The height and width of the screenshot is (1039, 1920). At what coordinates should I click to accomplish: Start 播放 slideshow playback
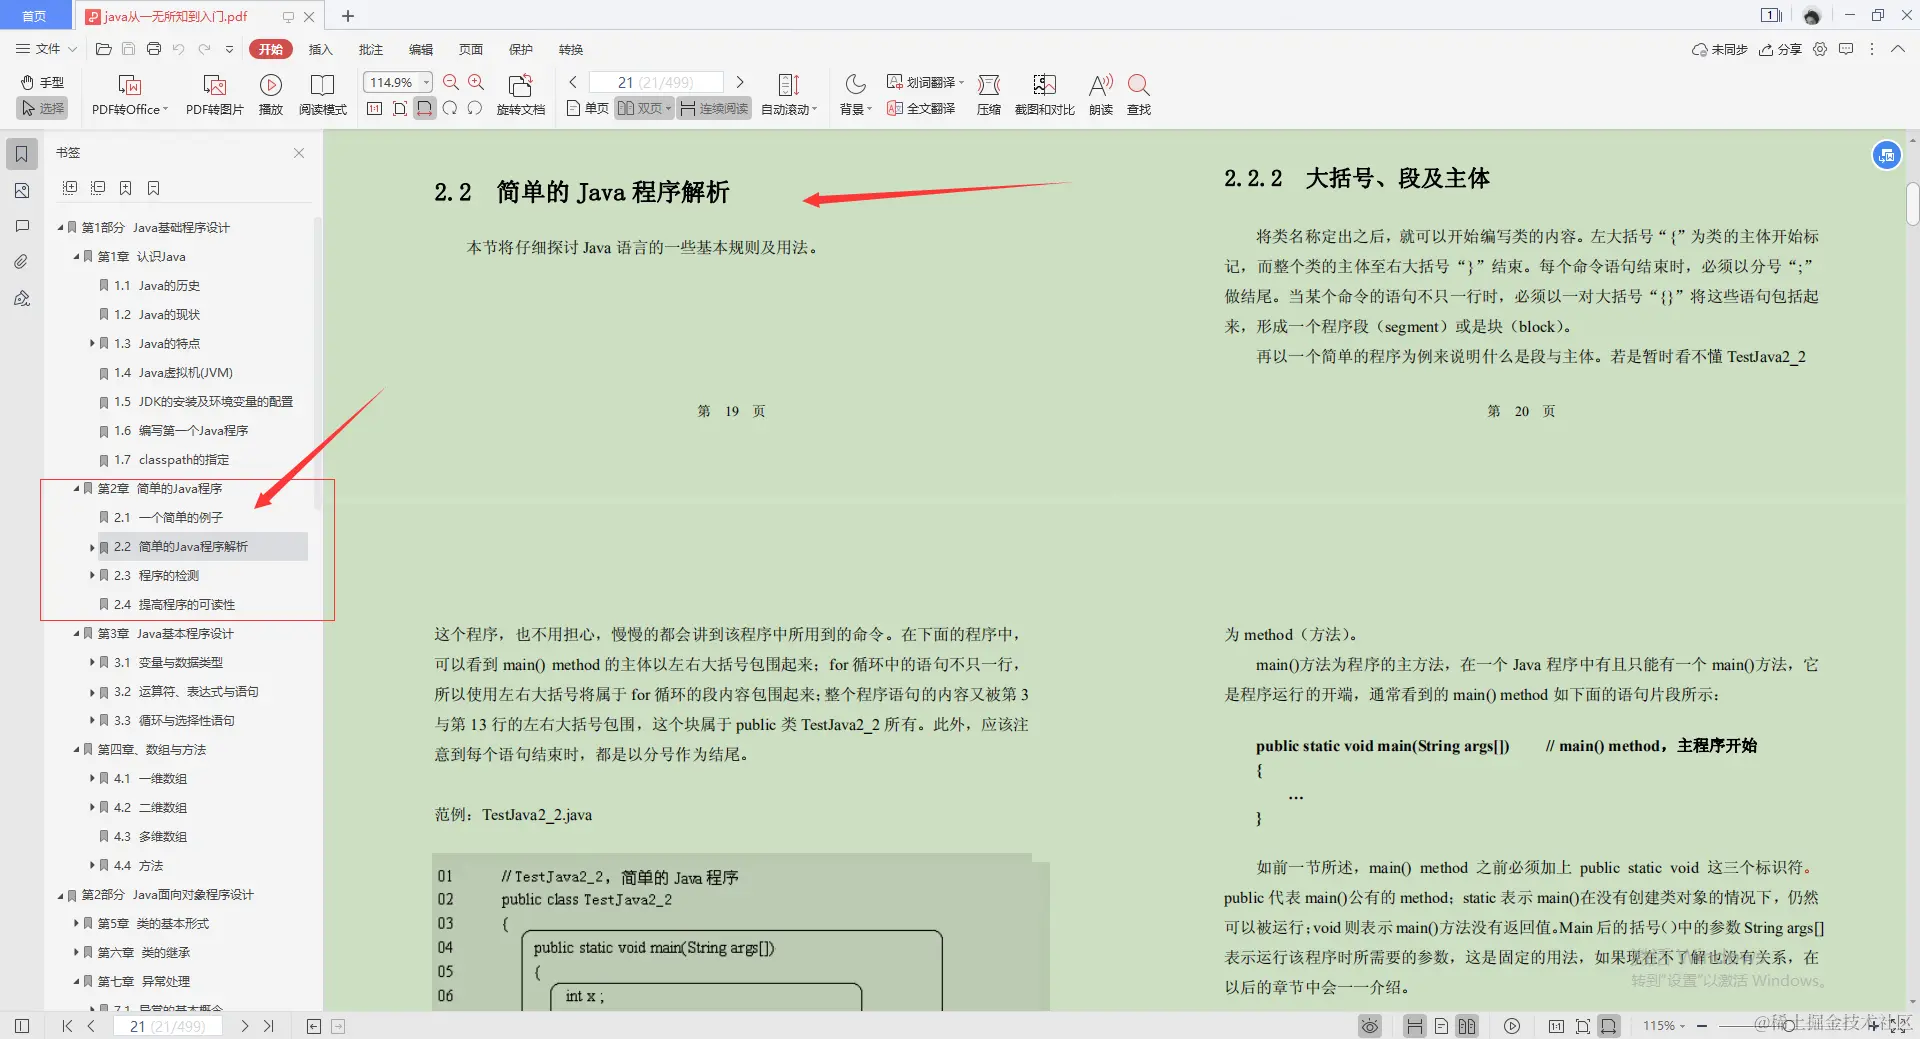270,95
